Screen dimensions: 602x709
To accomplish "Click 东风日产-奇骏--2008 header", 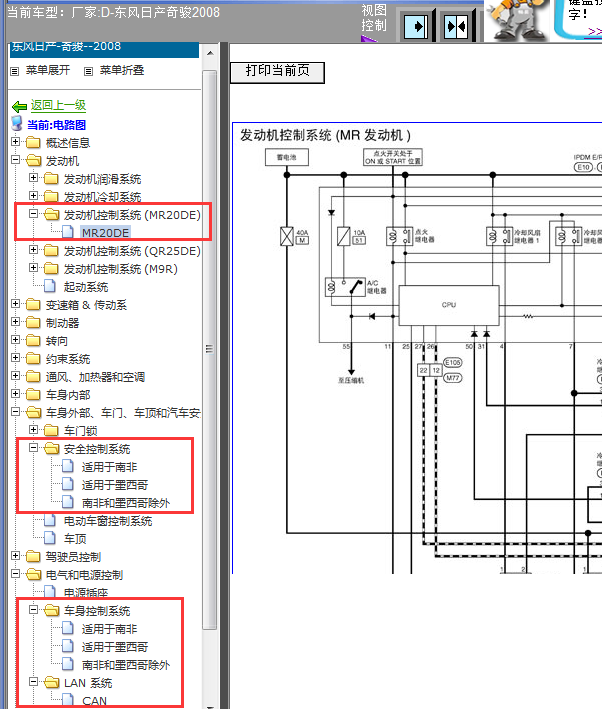I will click(104, 49).
